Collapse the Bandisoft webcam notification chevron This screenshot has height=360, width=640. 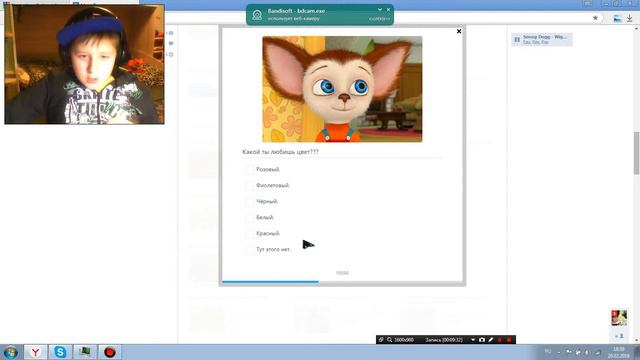(380, 10)
